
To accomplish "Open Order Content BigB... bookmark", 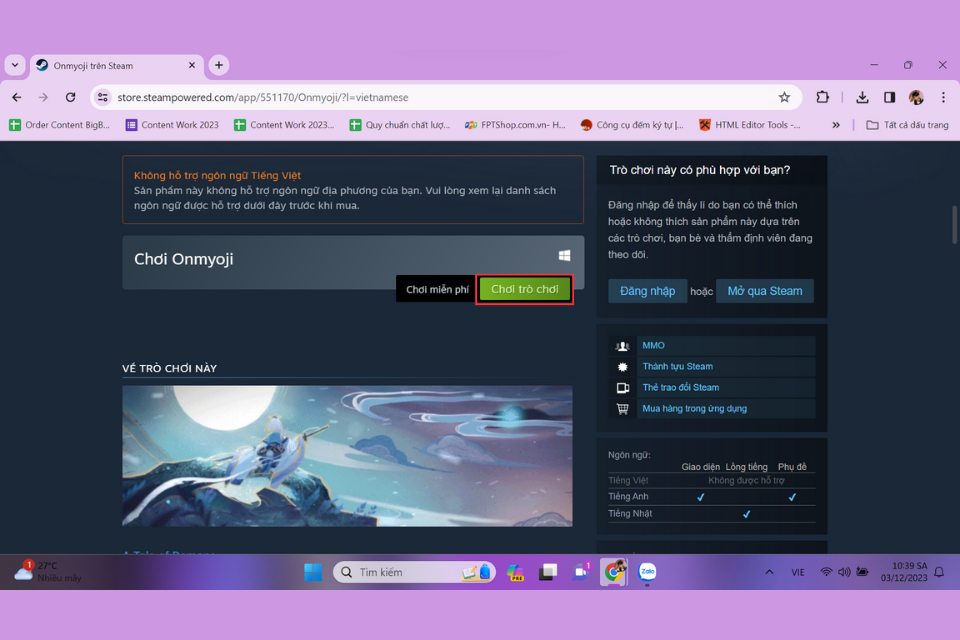I will click(59, 125).
